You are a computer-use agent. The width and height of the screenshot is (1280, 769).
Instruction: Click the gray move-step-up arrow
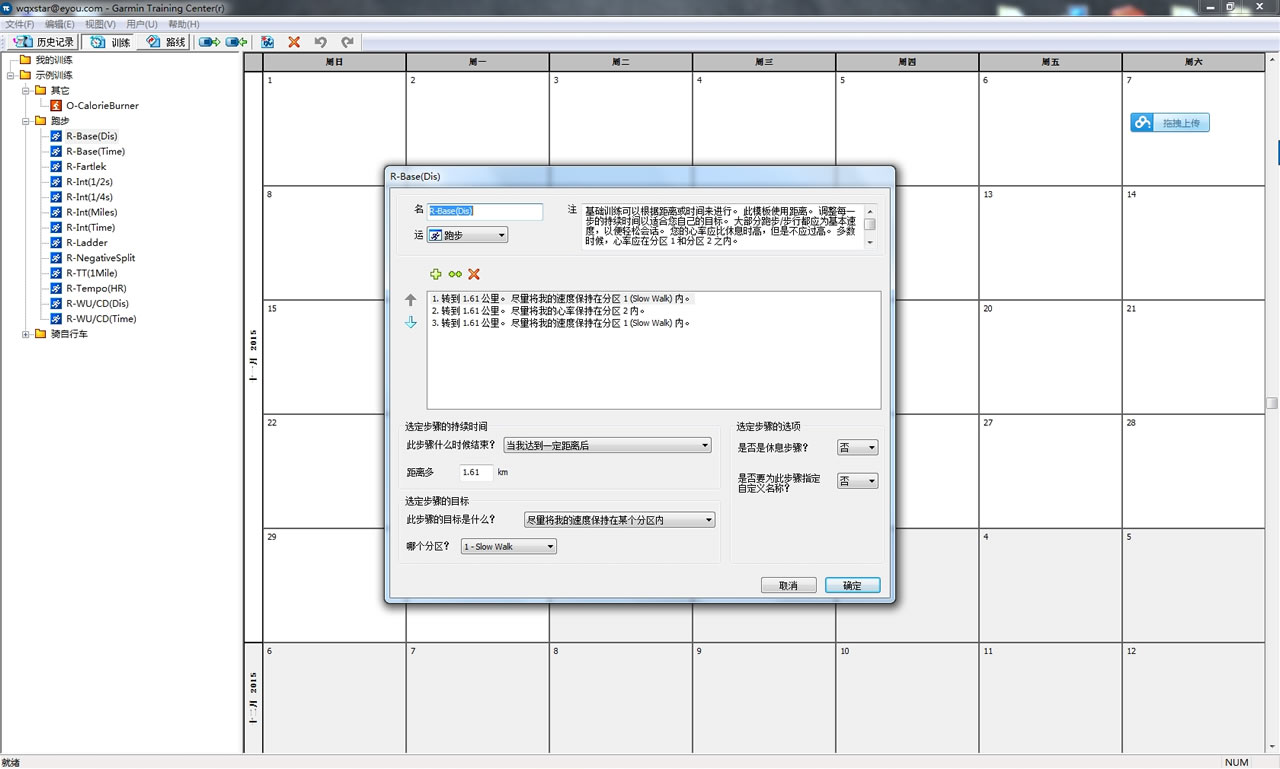coord(411,300)
